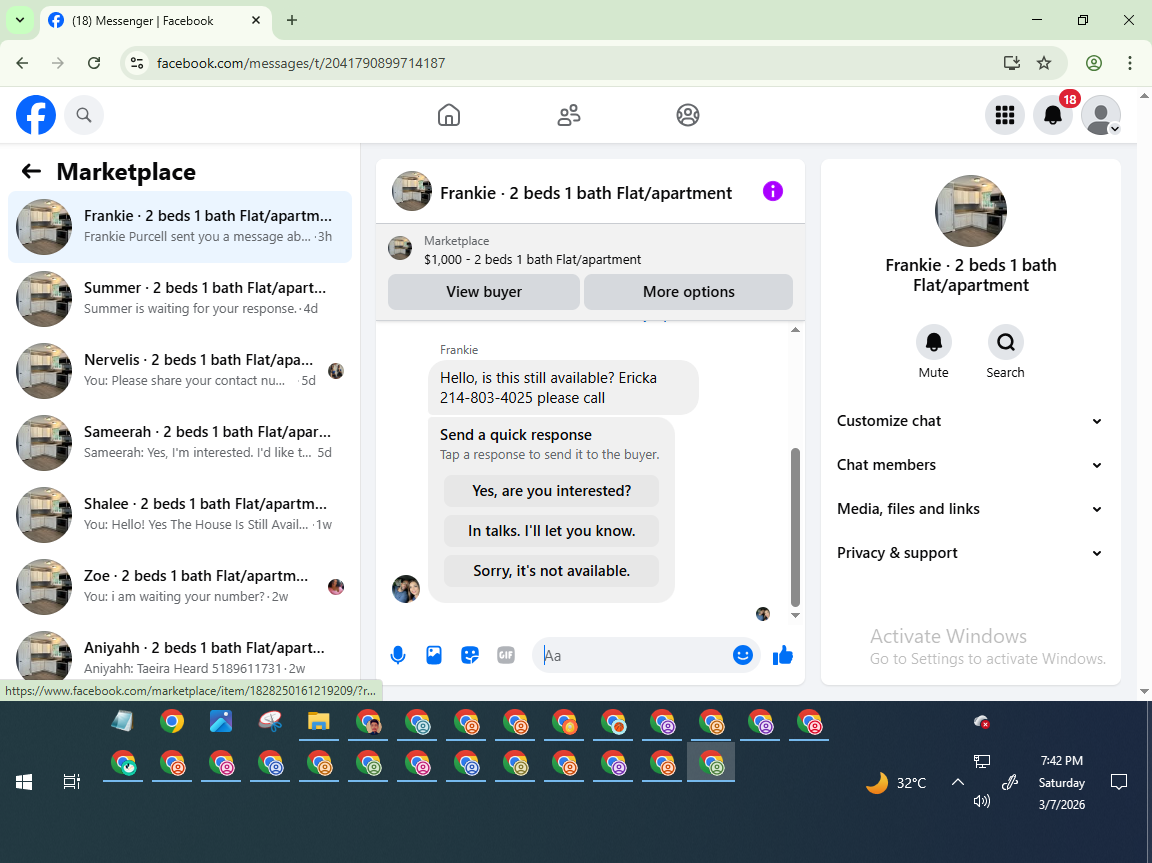
Task: Open Windows notification center
Action: [1119, 782]
